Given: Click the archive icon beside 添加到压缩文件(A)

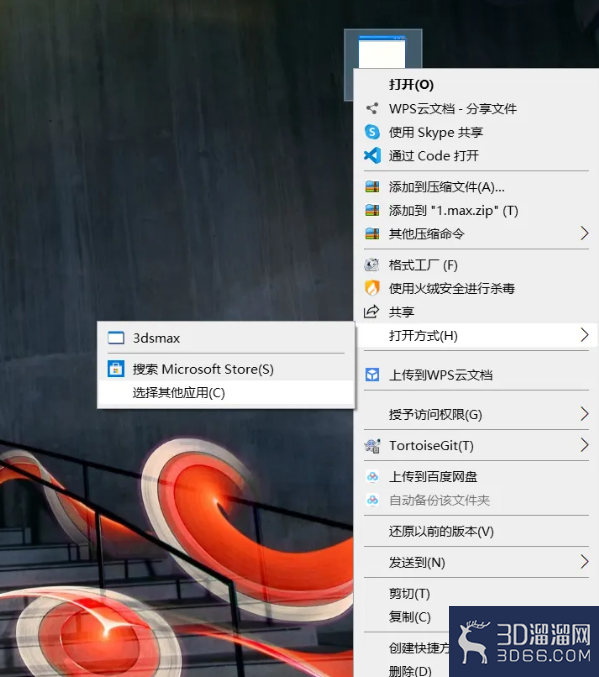Looking at the screenshot, I should (x=372, y=187).
